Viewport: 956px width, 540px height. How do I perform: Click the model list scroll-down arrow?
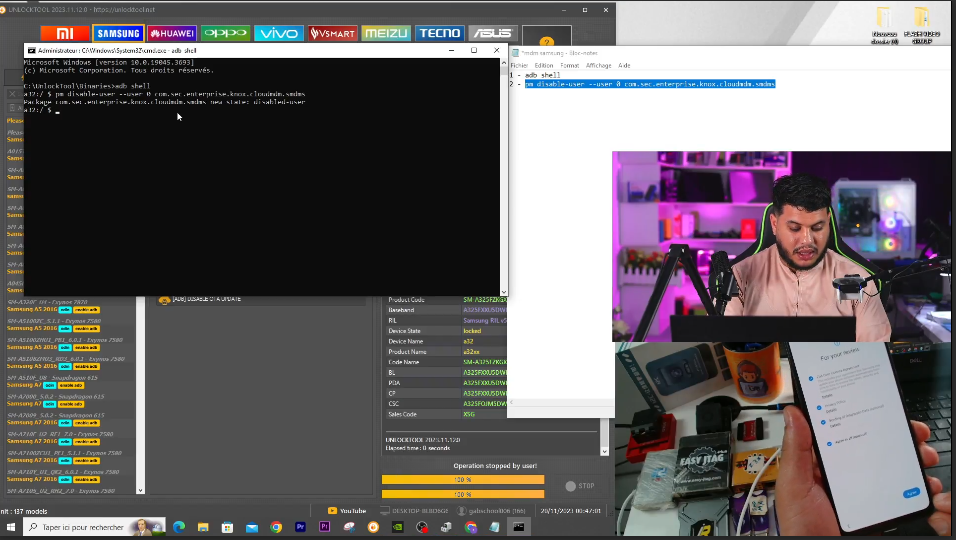click(x=140, y=490)
